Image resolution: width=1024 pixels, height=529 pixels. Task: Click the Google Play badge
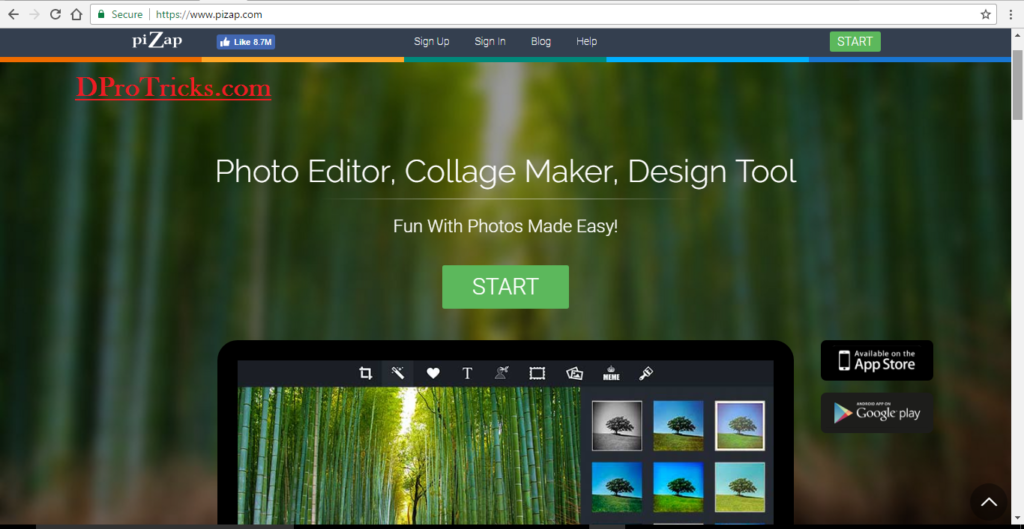877,413
